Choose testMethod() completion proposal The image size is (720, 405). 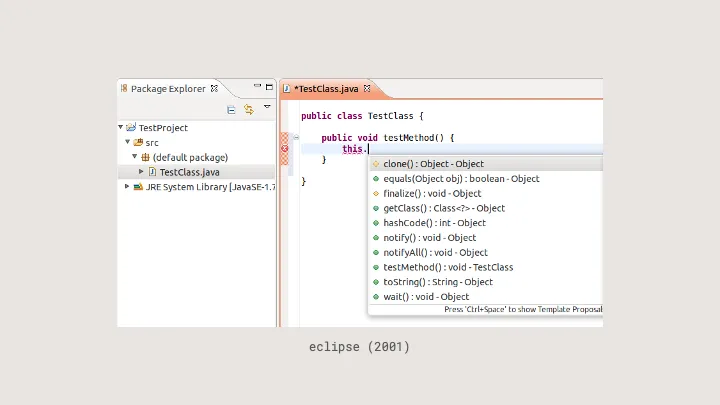pos(486,267)
